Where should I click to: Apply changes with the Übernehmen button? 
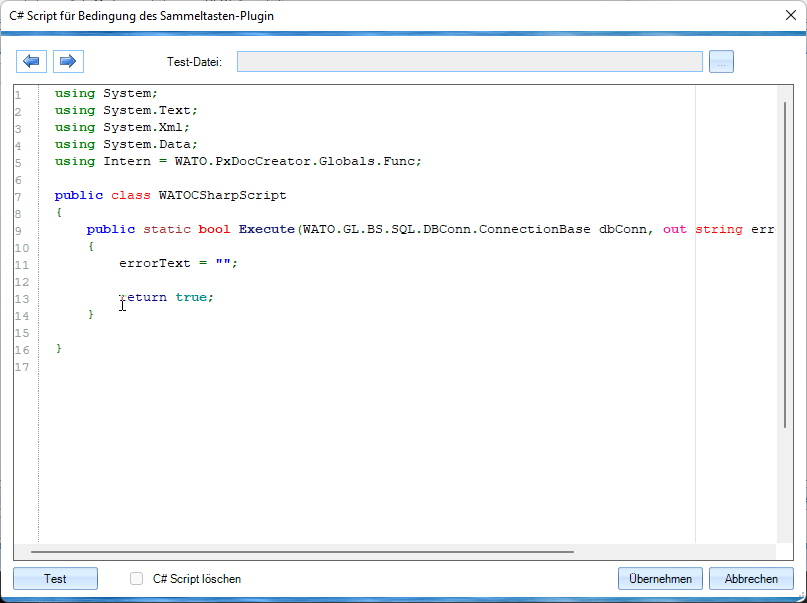point(660,579)
